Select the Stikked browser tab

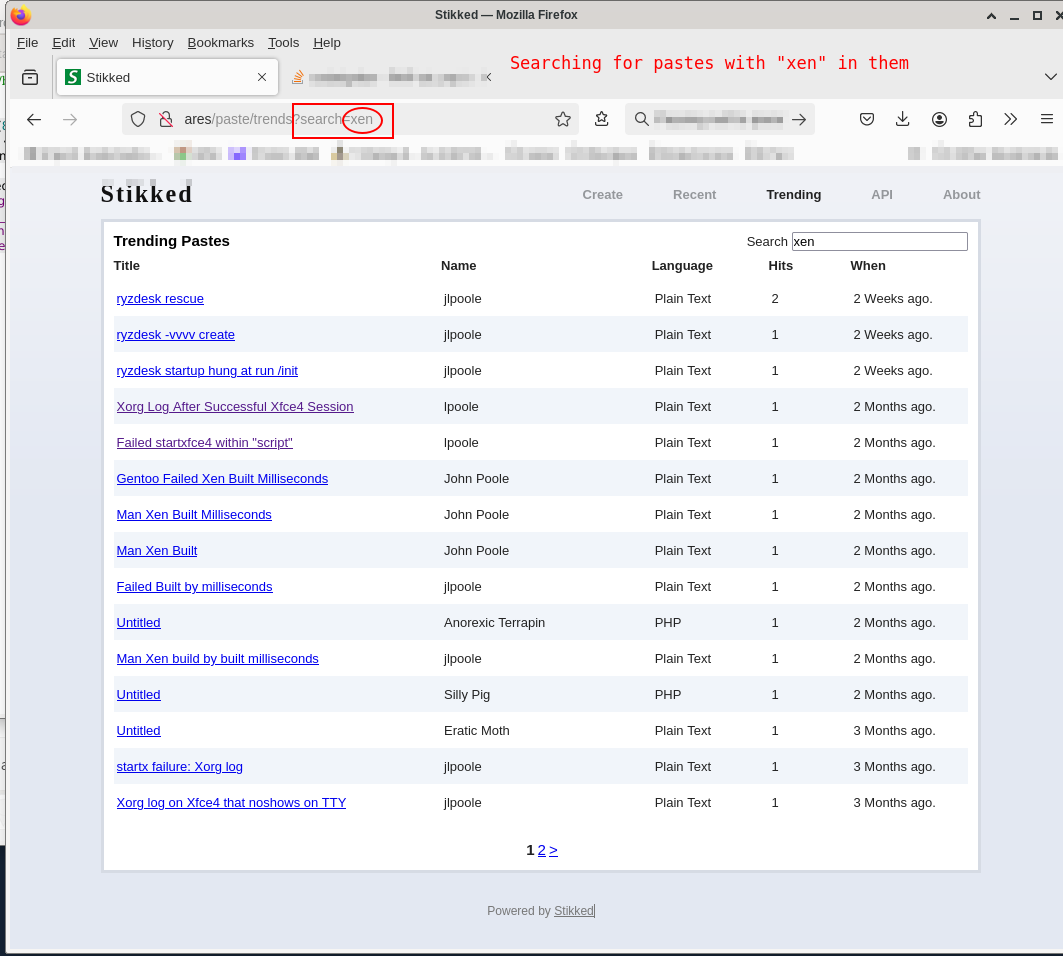(x=167, y=77)
